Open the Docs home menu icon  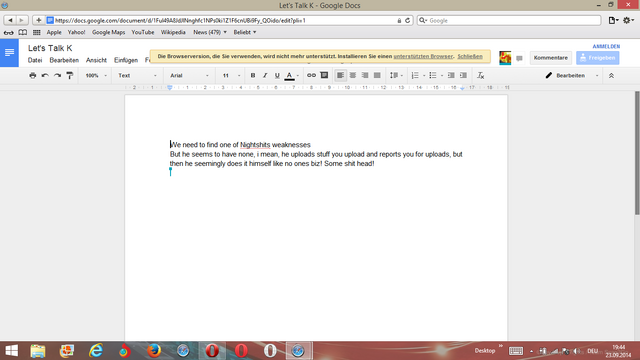point(9,53)
